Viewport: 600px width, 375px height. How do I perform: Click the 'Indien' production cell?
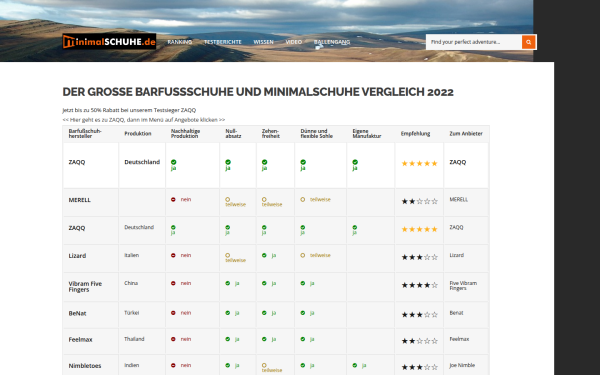[132, 365]
